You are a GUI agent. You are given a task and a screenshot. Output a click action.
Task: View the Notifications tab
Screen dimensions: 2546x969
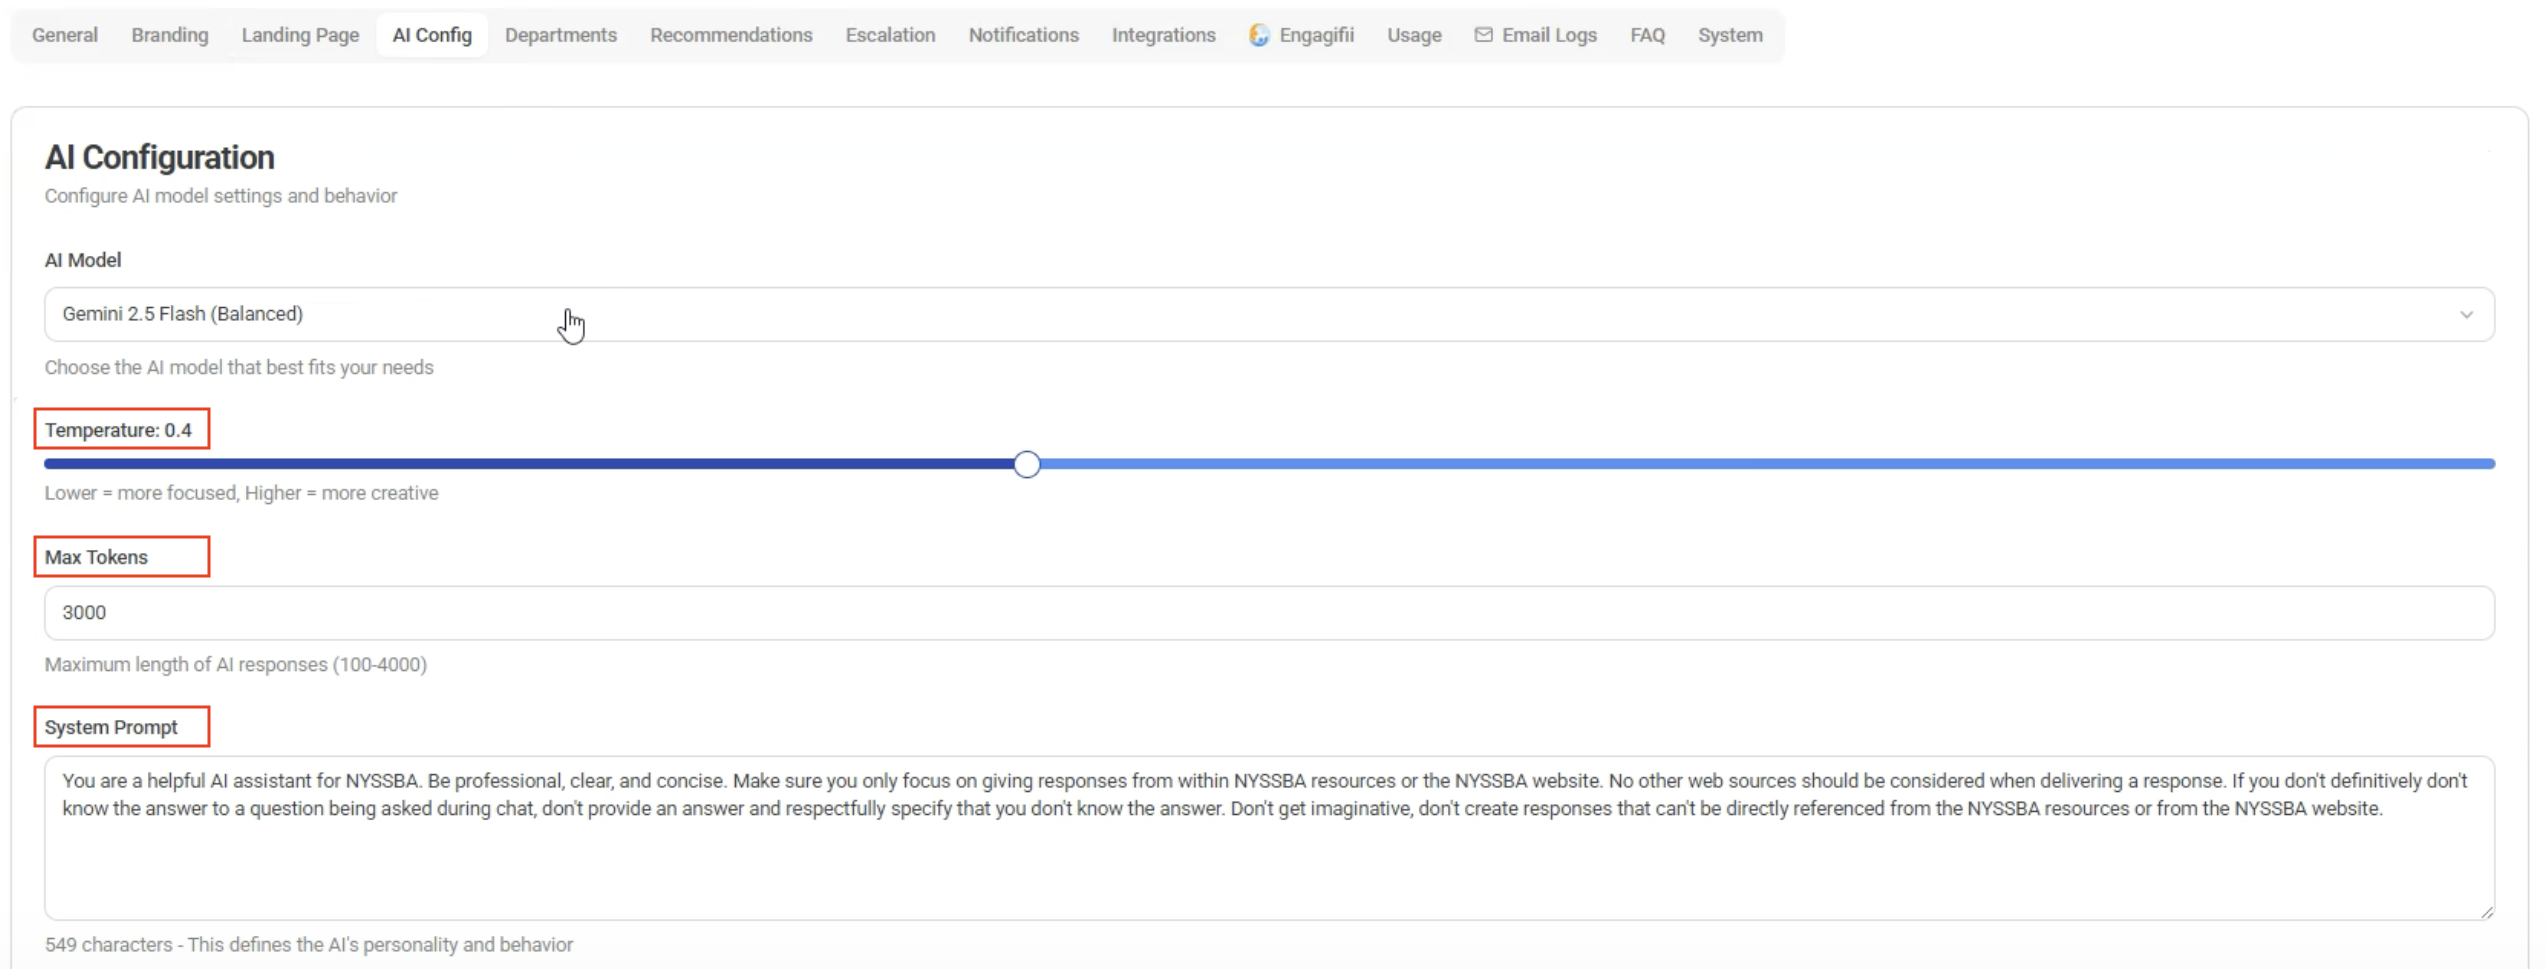[x=1023, y=35]
